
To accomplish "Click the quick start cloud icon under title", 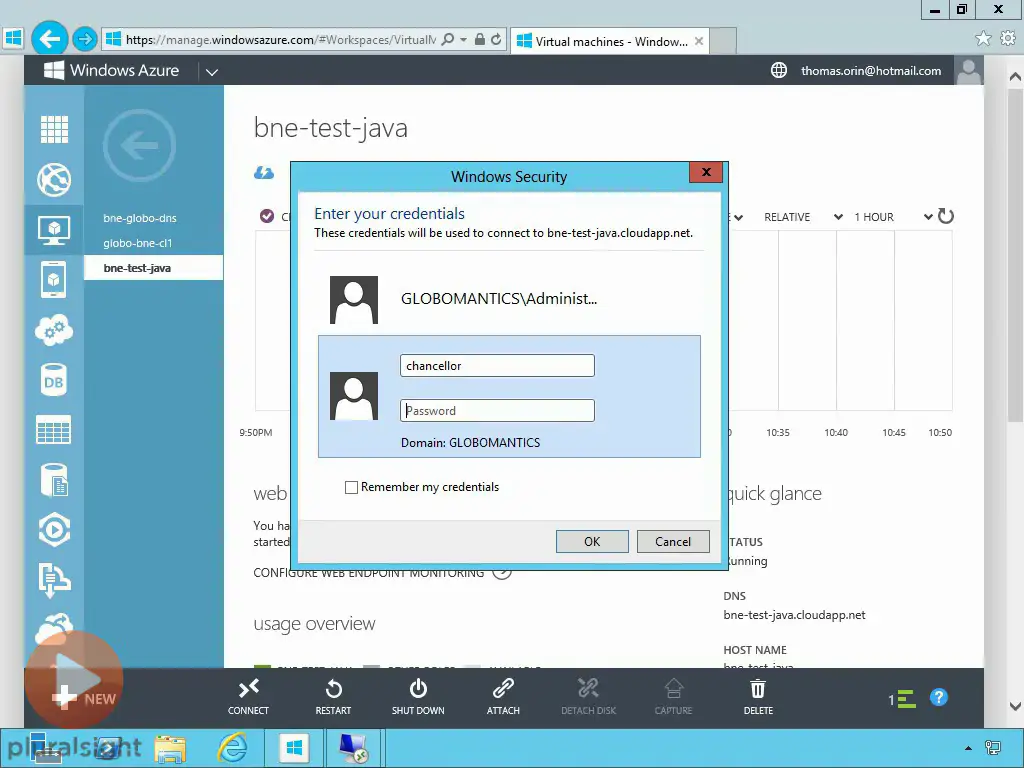I will coord(264,173).
